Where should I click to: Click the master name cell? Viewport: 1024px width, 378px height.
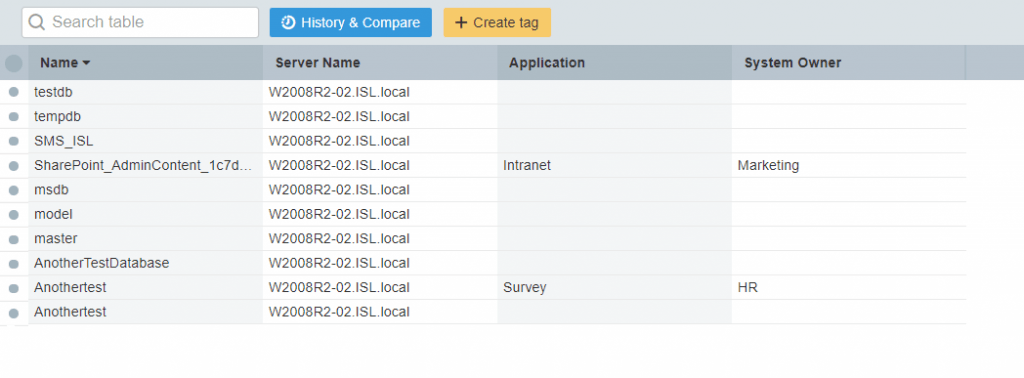pyautogui.click(x=145, y=239)
